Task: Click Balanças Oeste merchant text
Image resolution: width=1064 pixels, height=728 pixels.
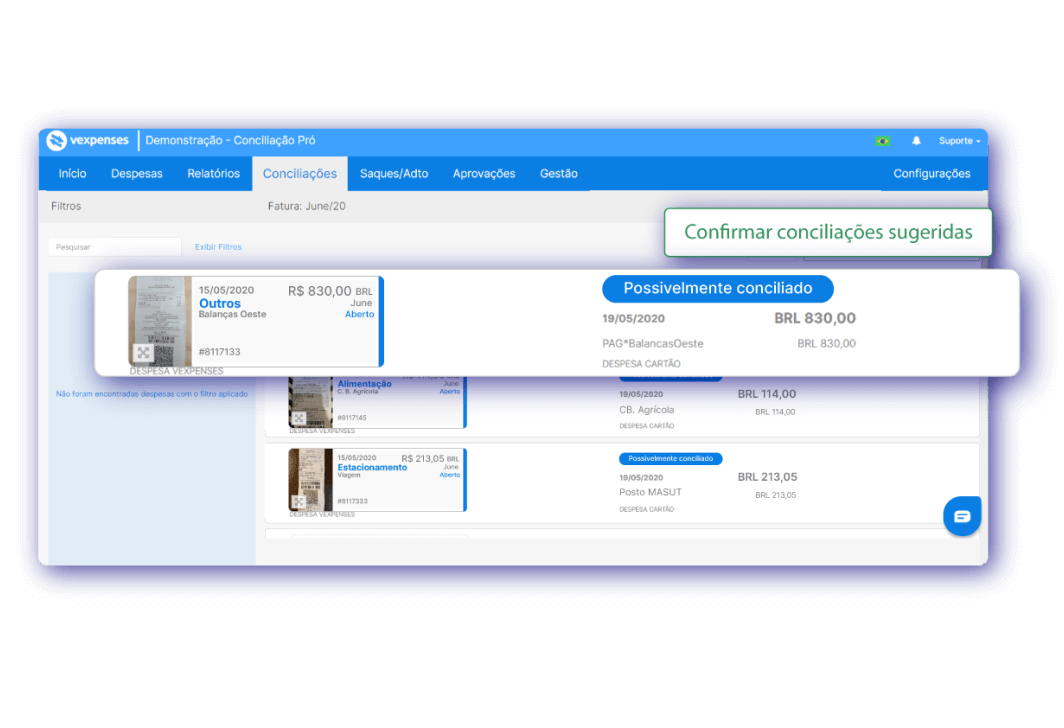Action: [x=232, y=314]
